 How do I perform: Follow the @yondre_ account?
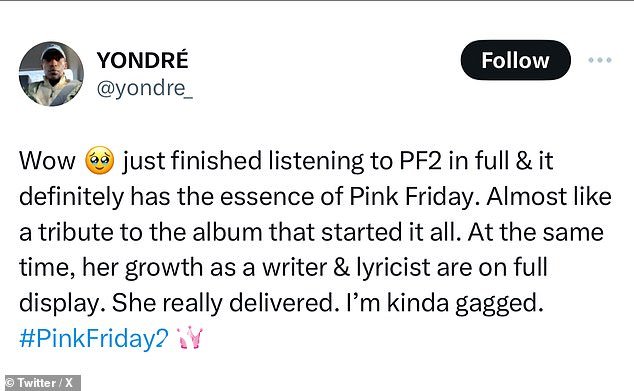pos(516,60)
